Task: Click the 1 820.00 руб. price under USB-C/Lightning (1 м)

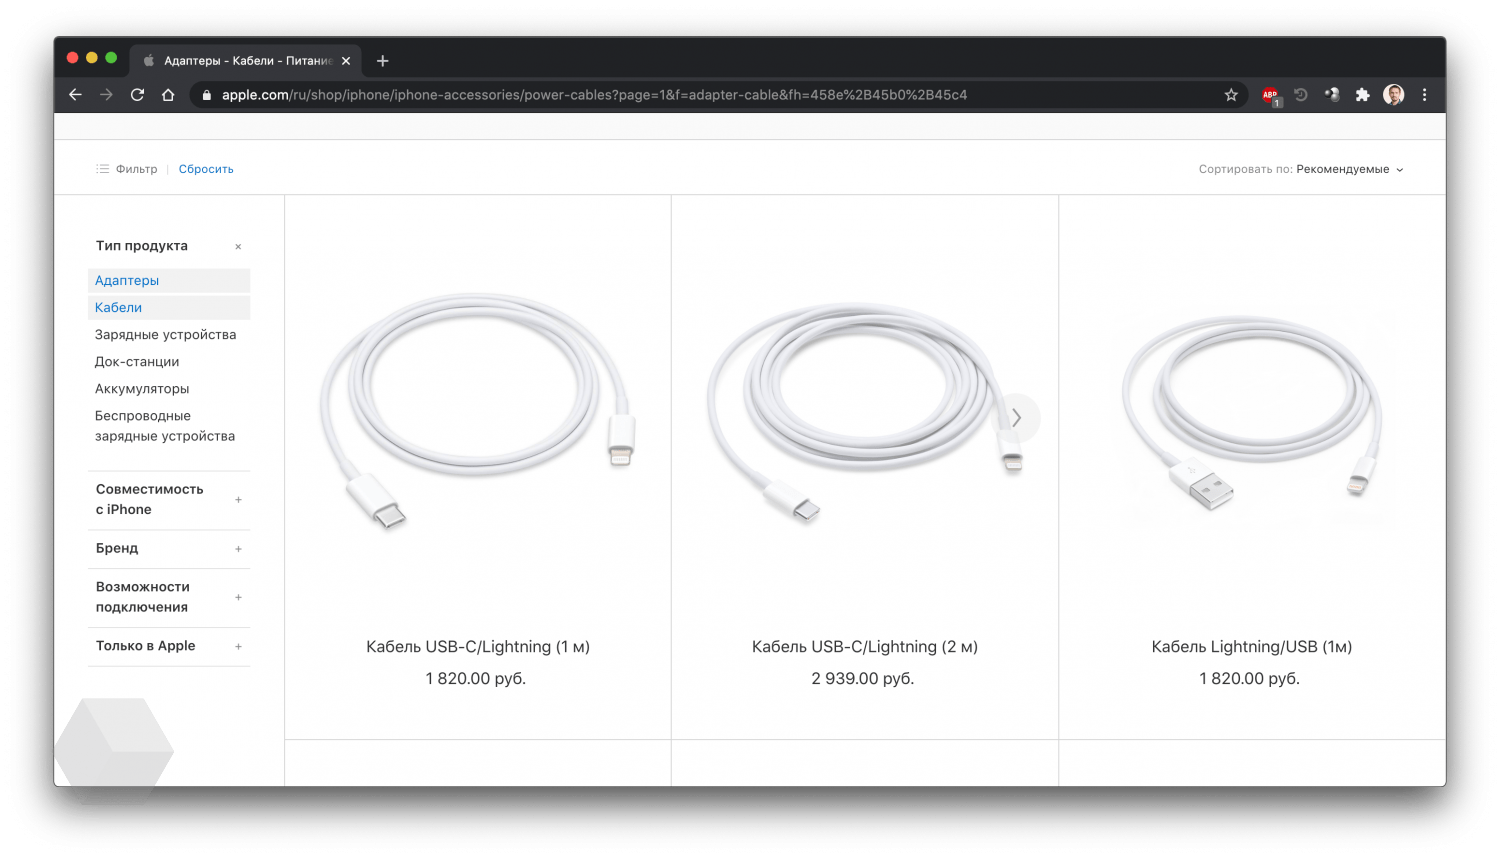Action: click(476, 679)
